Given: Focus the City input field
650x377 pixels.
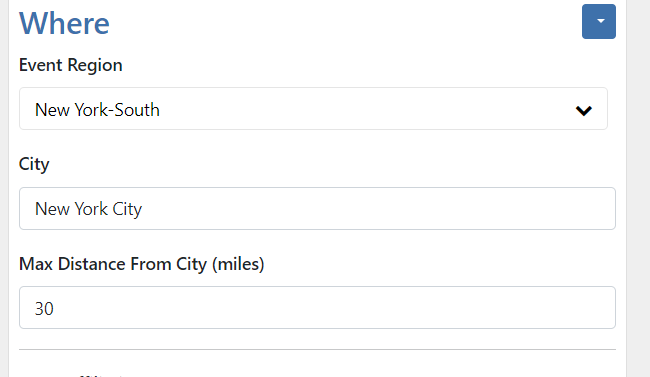Looking at the screenshot, I should [317, 209].
